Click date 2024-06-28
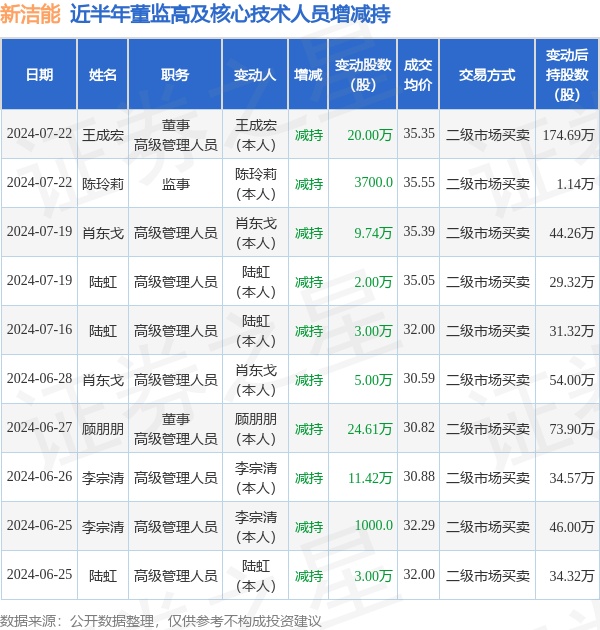The width and height of the screenshot is (600, 630). 39,378
